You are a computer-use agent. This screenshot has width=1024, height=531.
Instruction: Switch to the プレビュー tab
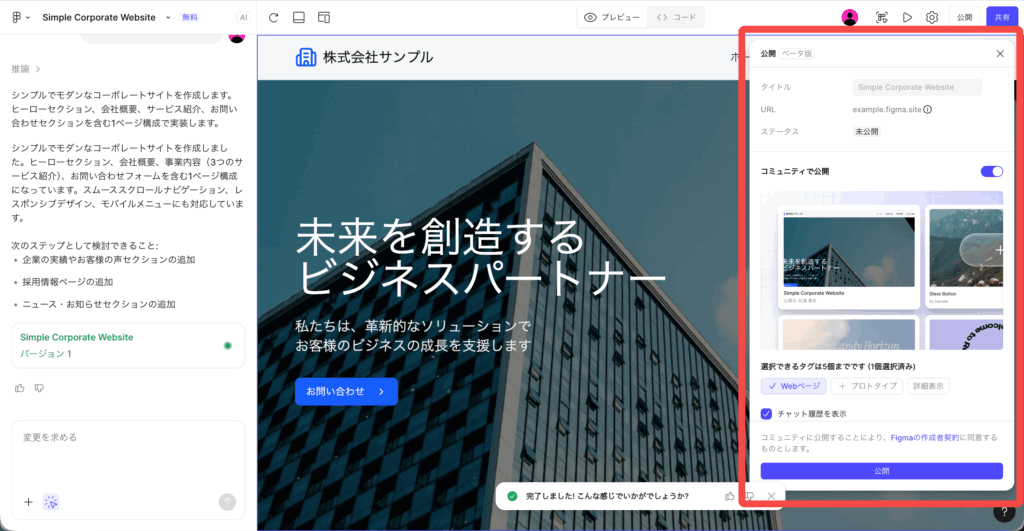click(x=612, y=18)
